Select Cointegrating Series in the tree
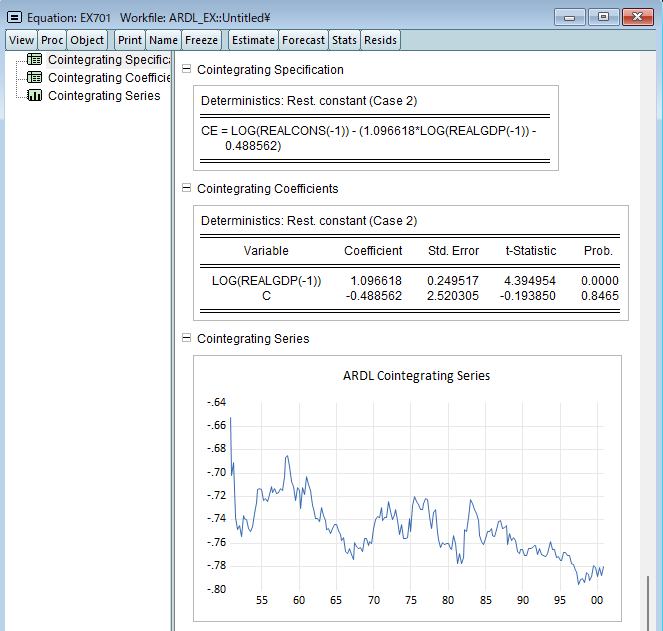Viewport: 663px width, 631px height. pos(104,96)
